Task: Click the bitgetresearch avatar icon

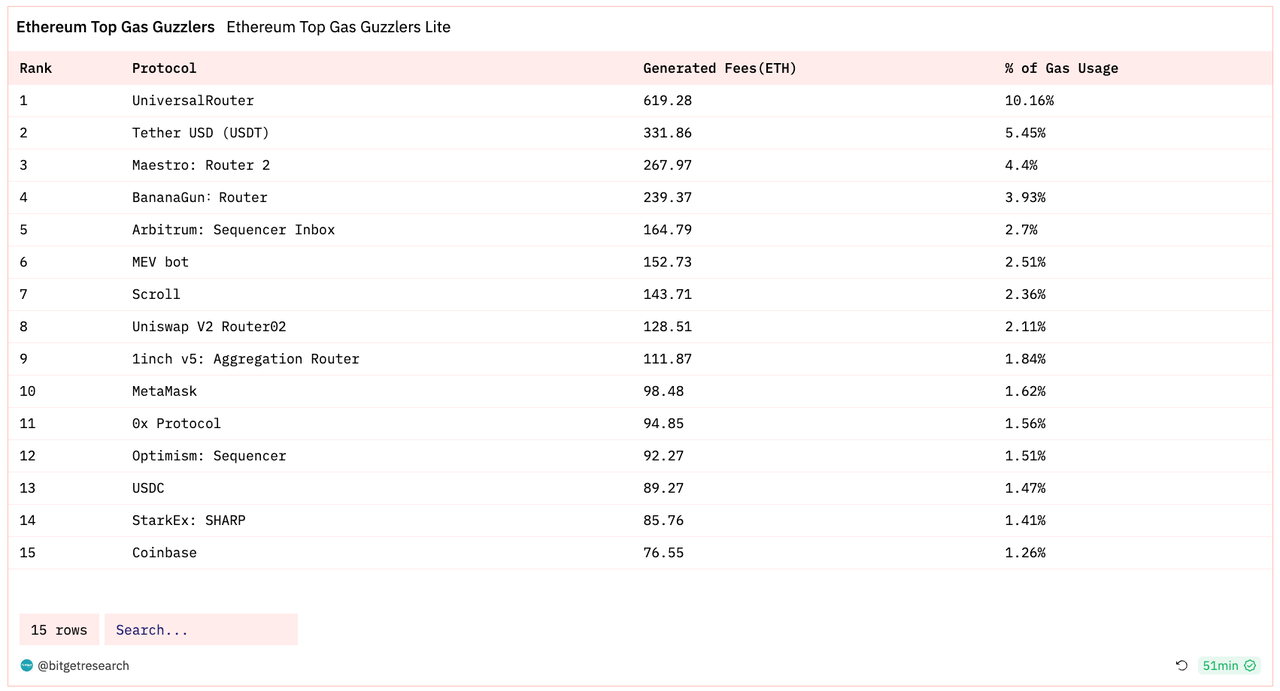Action: pos(27,666)
